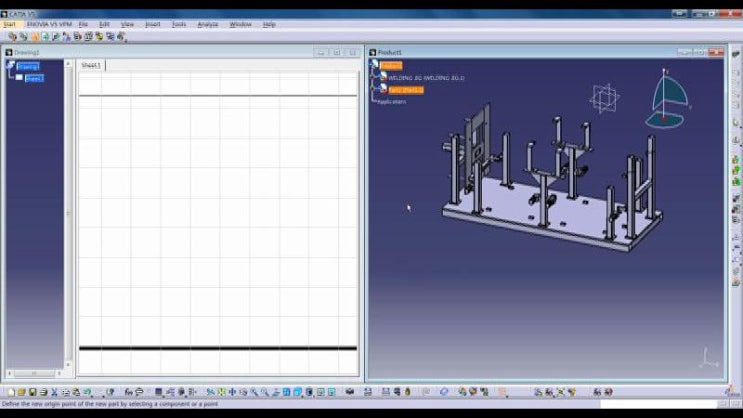Open the Analyze menu
Screen dimensions: 743x418
[207, 24]
